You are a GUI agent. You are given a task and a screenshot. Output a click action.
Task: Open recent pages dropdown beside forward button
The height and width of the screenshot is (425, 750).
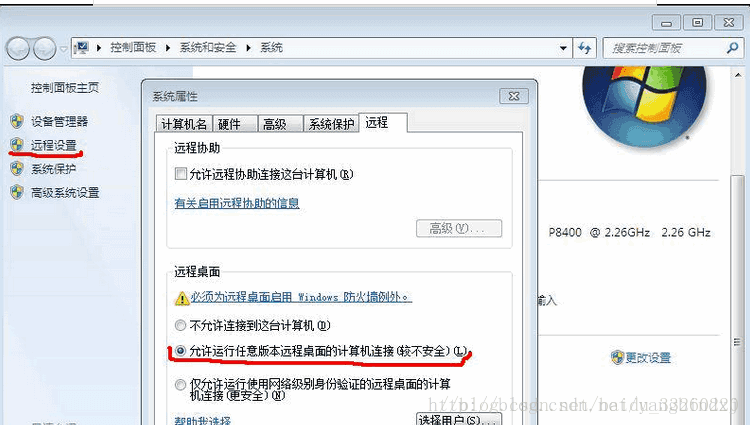[64, 49]
